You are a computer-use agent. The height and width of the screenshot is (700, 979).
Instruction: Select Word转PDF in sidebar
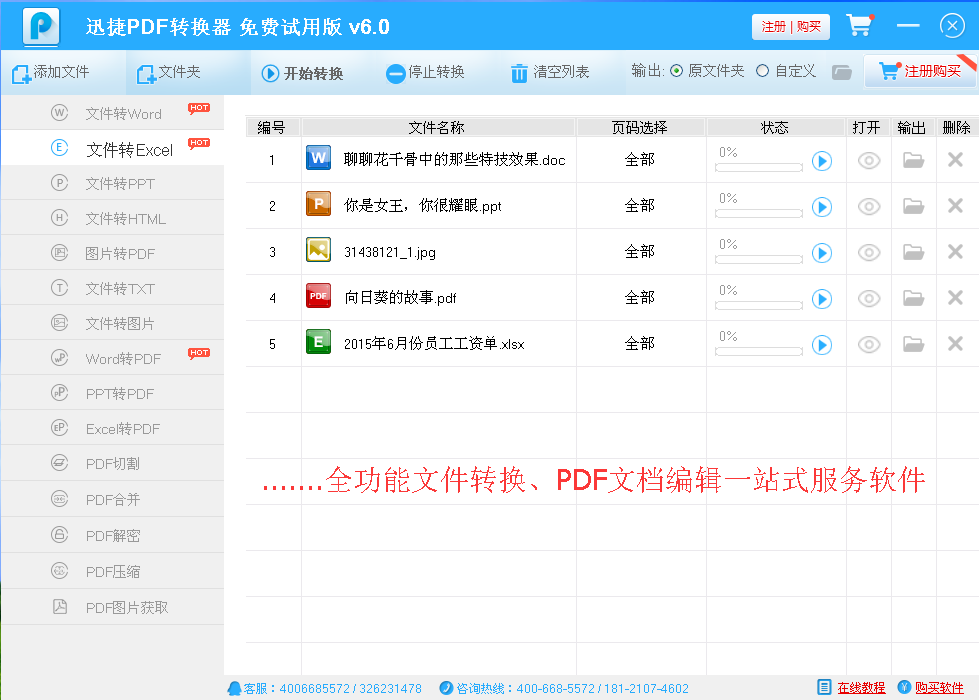[112, 358]
